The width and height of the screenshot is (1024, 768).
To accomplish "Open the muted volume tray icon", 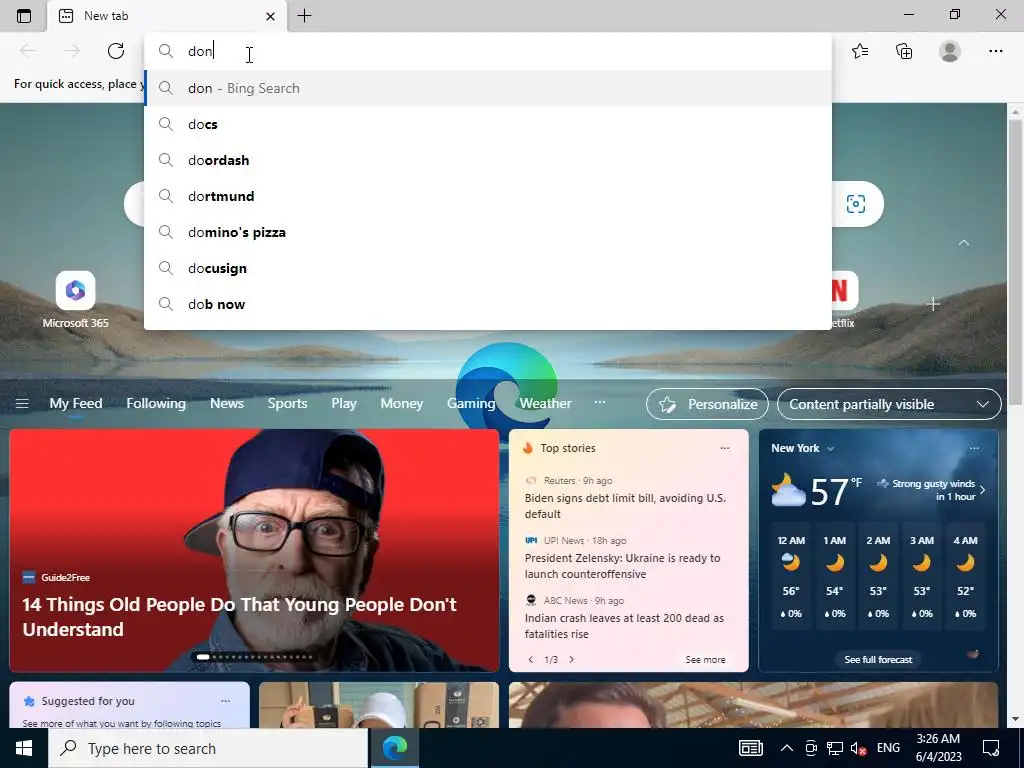I will click(859, 748).
